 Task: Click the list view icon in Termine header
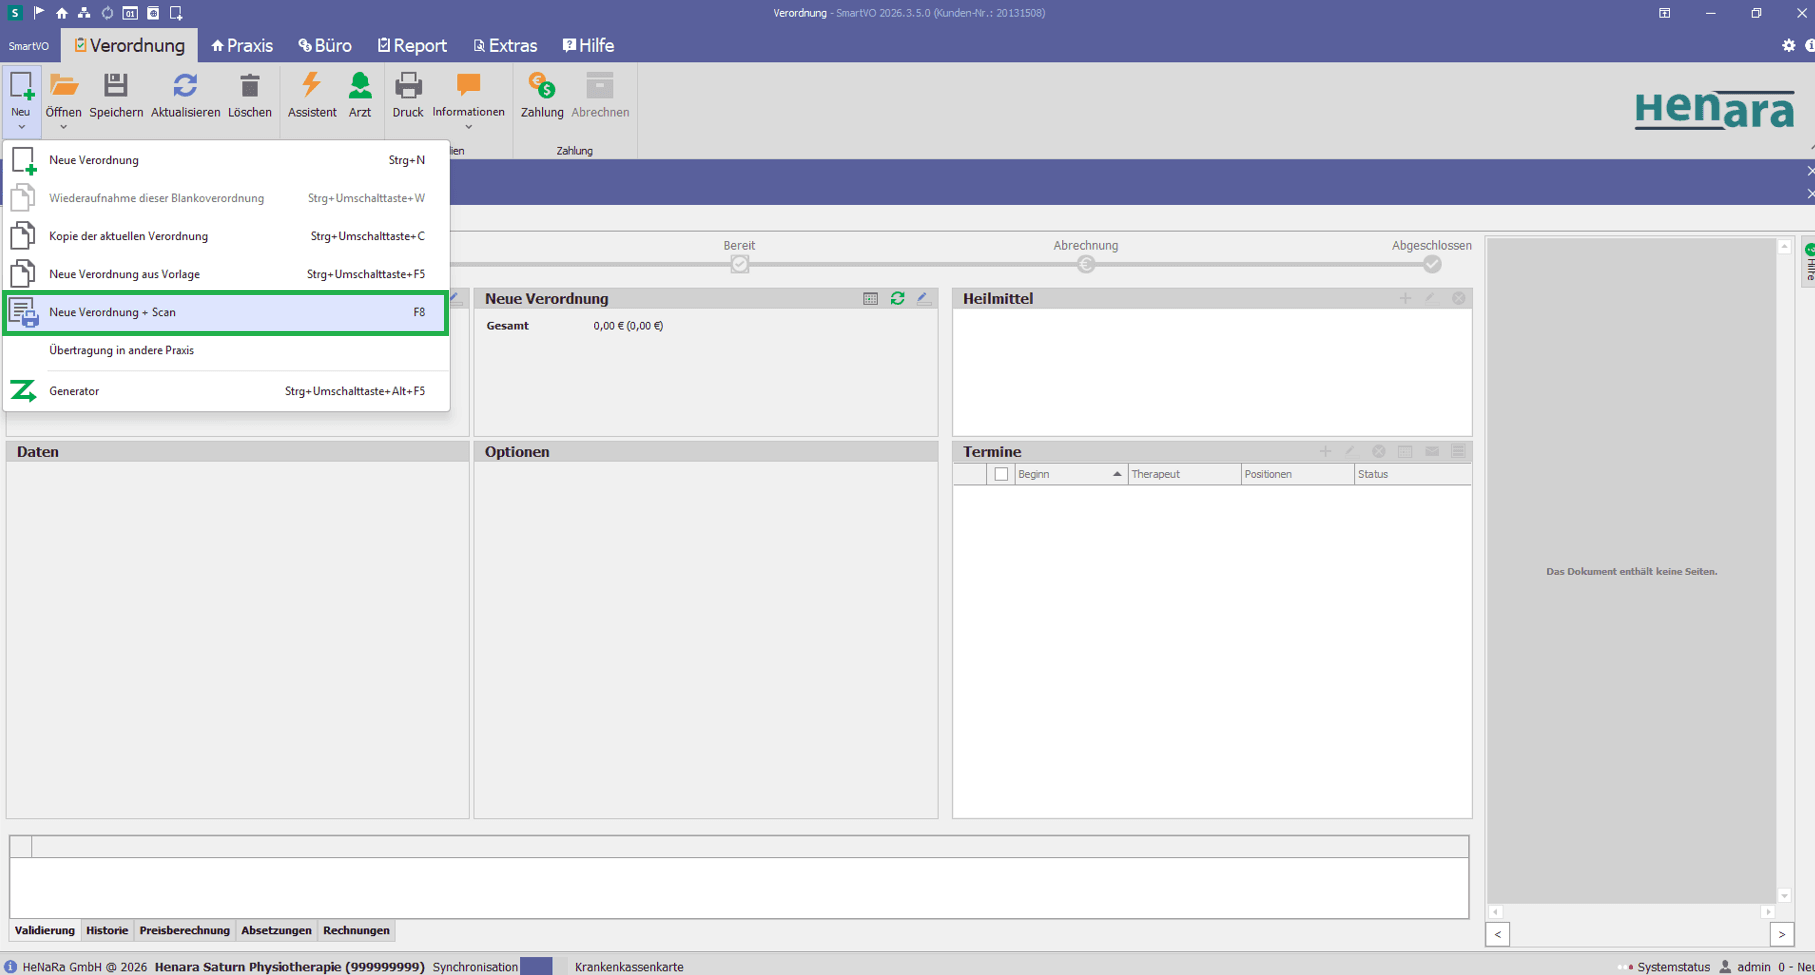tap(1458, 452)
